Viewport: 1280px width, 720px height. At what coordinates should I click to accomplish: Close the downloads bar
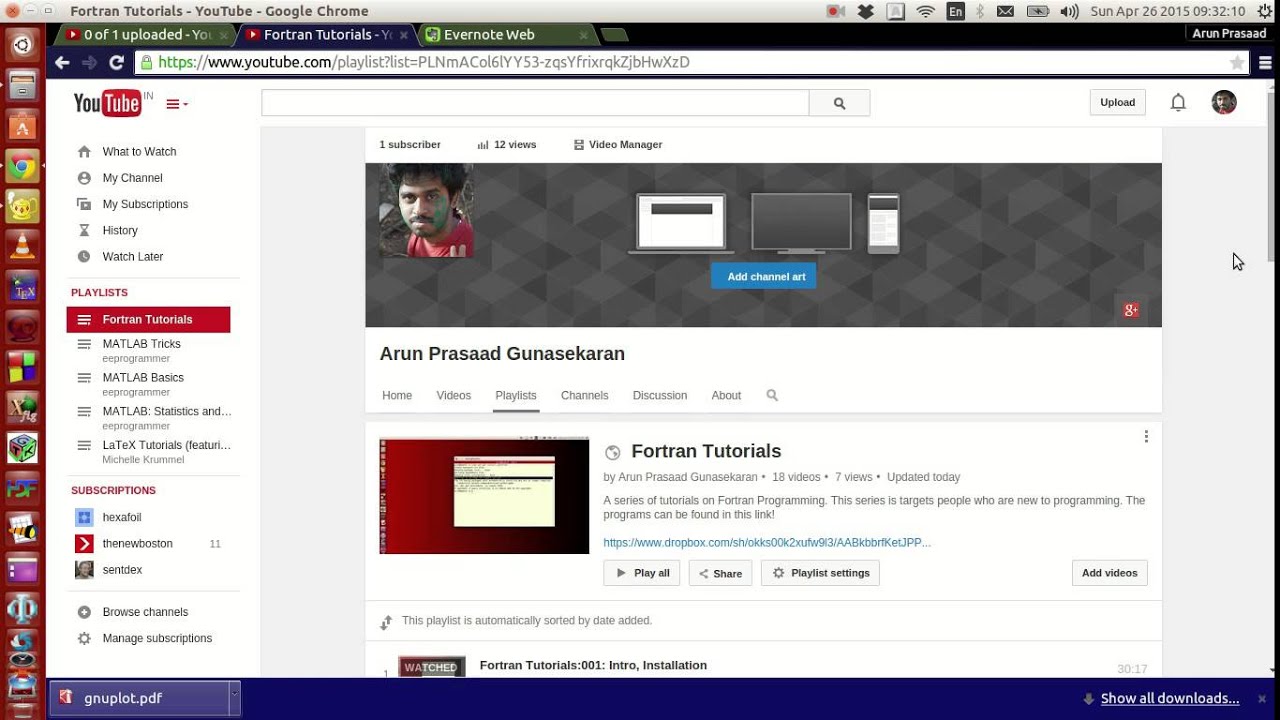[x=1262, y=698]
